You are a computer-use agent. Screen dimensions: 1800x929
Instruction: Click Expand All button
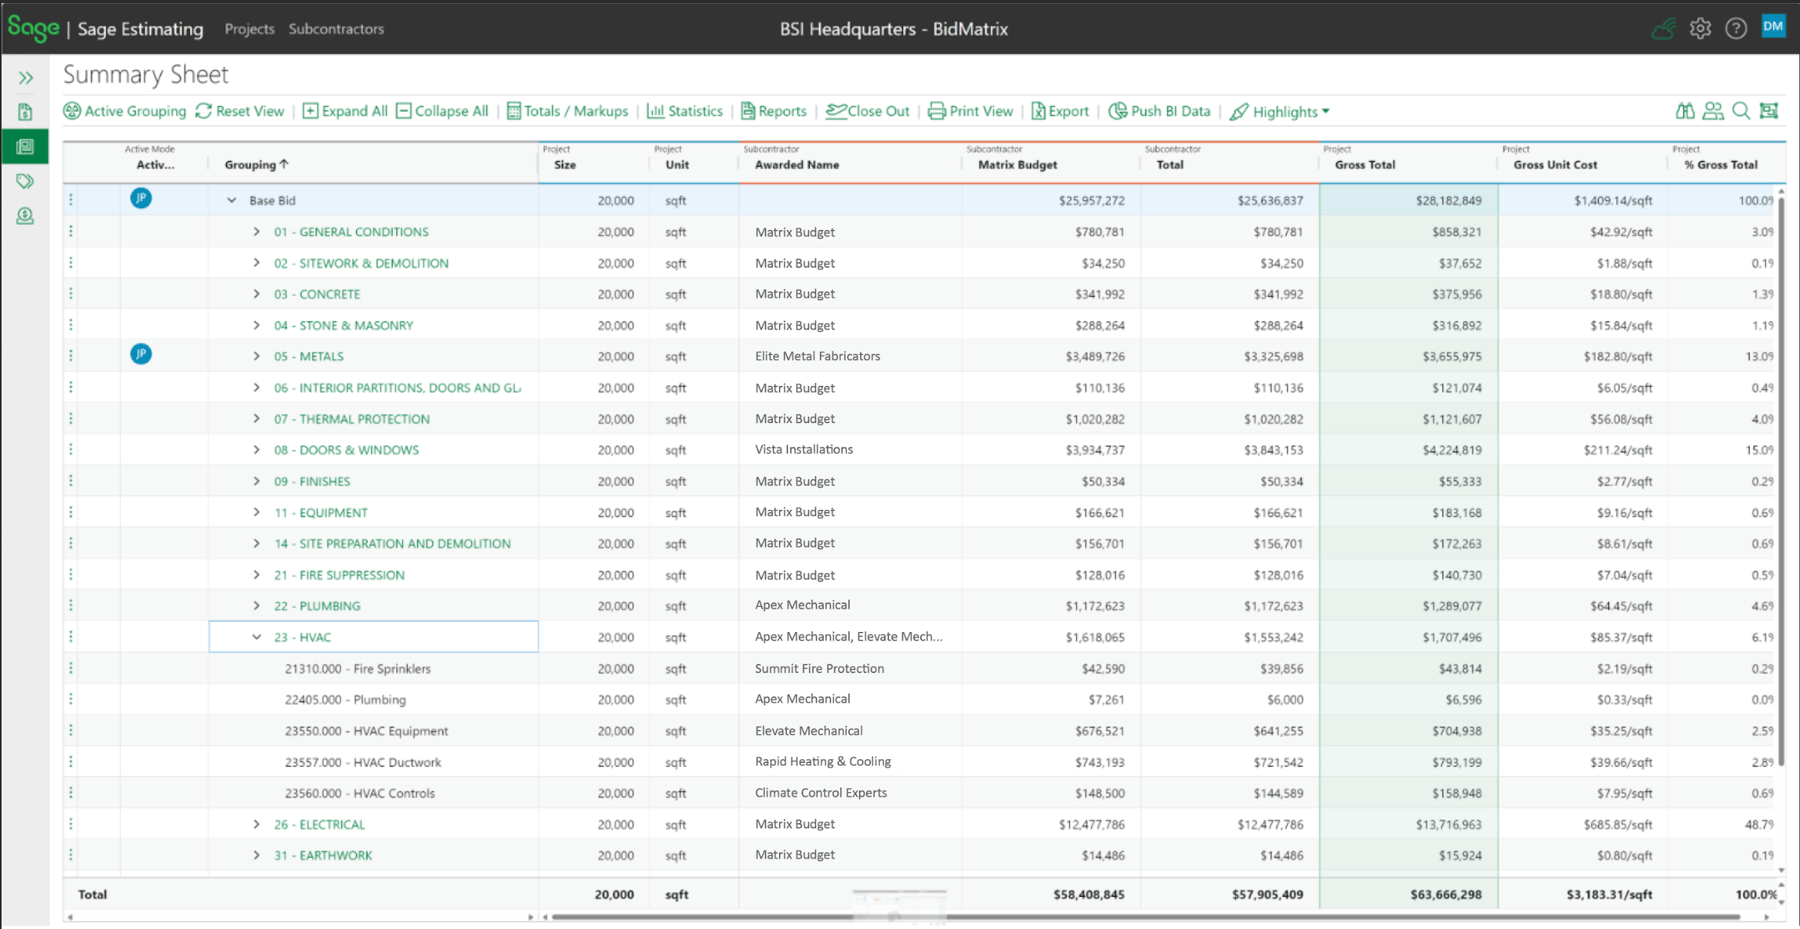345,111
